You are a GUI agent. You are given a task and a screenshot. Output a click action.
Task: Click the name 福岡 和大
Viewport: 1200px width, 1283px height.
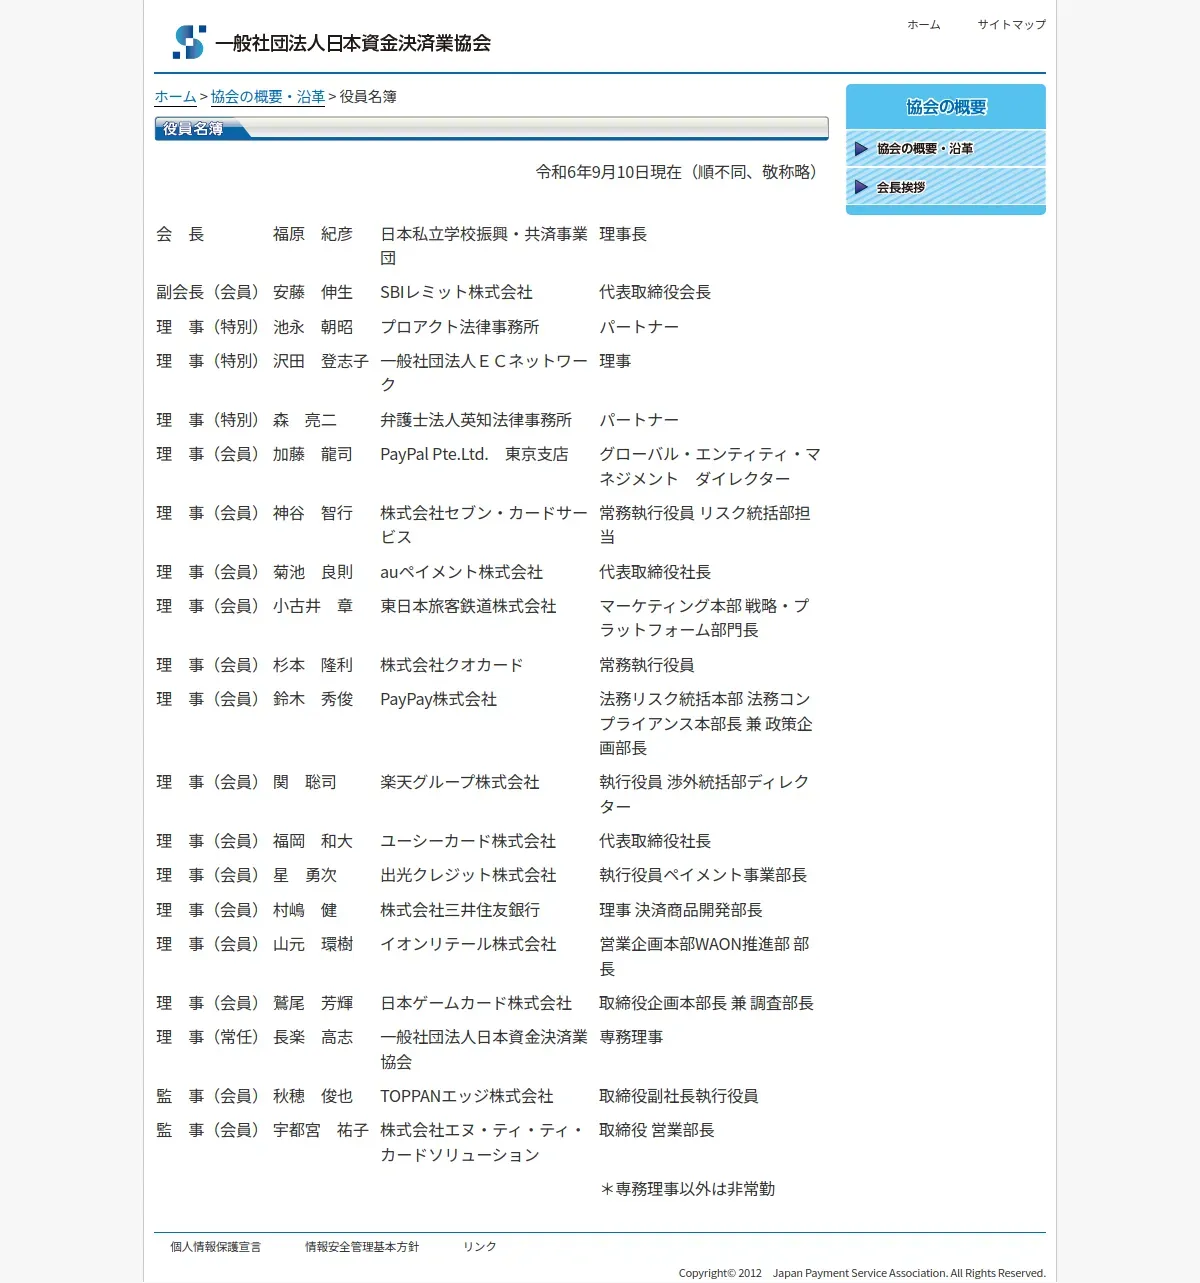[313, 841]
